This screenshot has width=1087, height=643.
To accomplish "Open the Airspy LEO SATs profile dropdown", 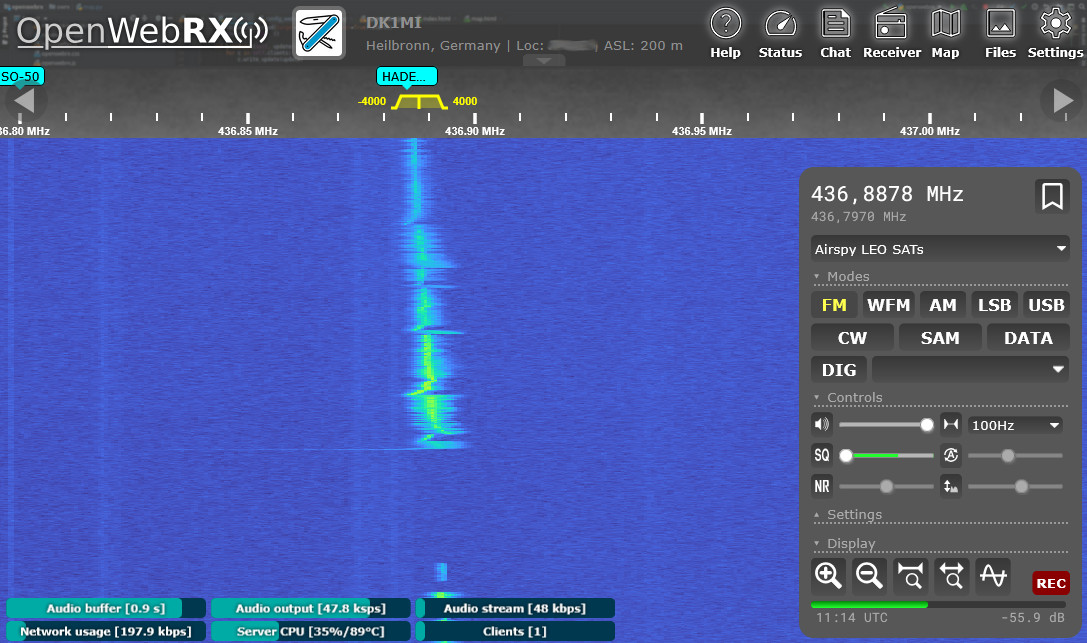I will pos(940,248).
